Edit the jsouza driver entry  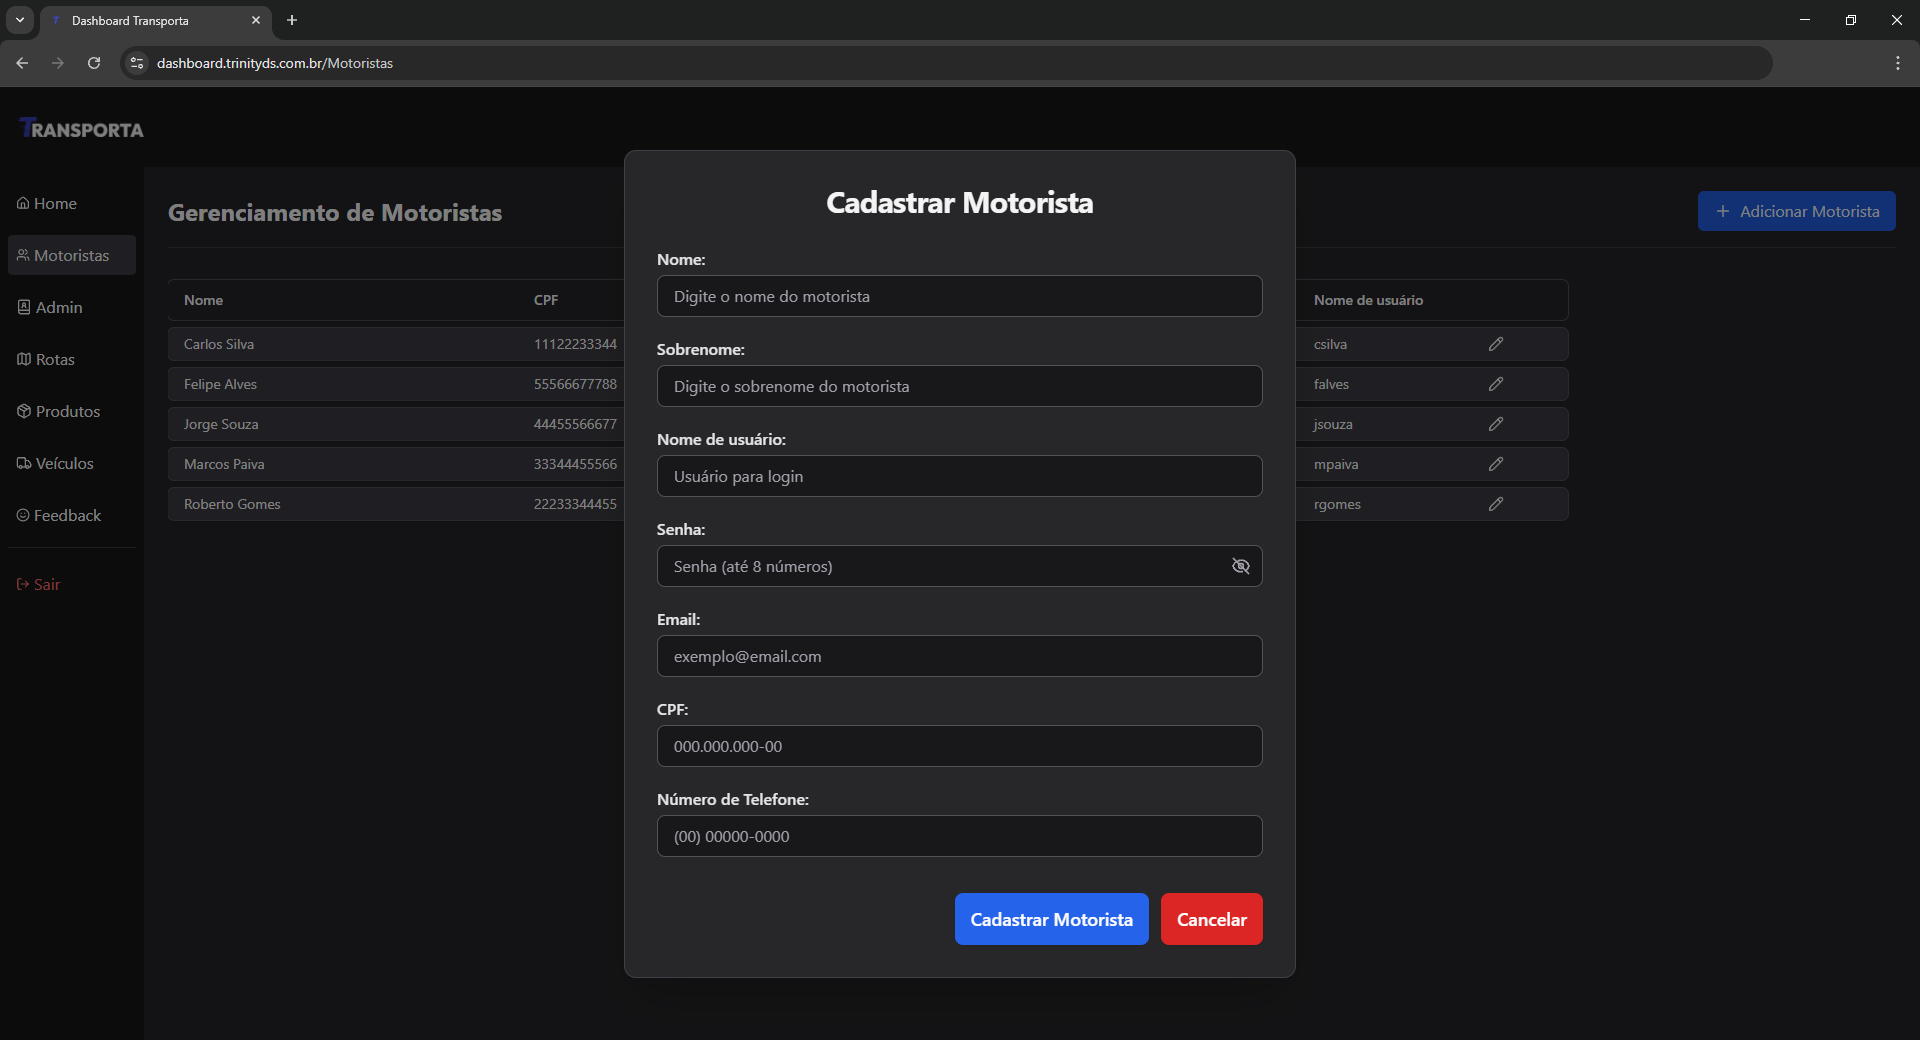pyautogui.click(x=1495, y=424)
